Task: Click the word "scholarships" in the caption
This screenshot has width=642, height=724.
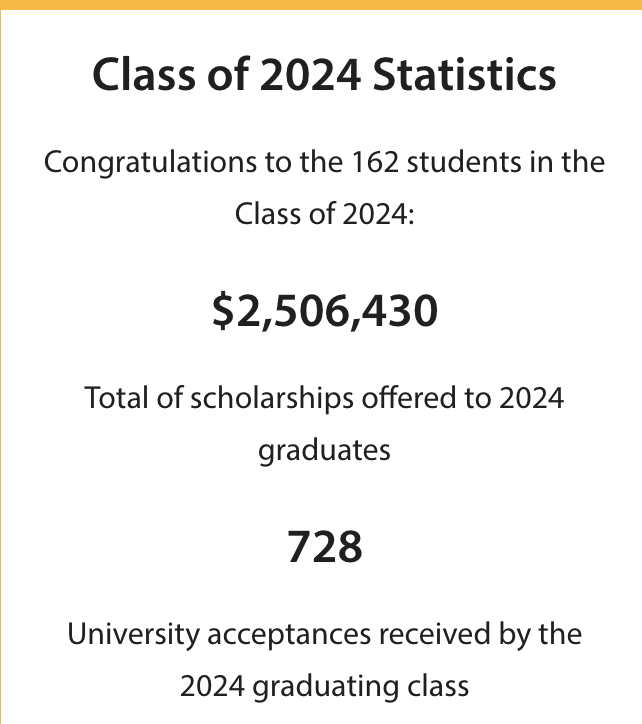Action: (x=272, y=399)
